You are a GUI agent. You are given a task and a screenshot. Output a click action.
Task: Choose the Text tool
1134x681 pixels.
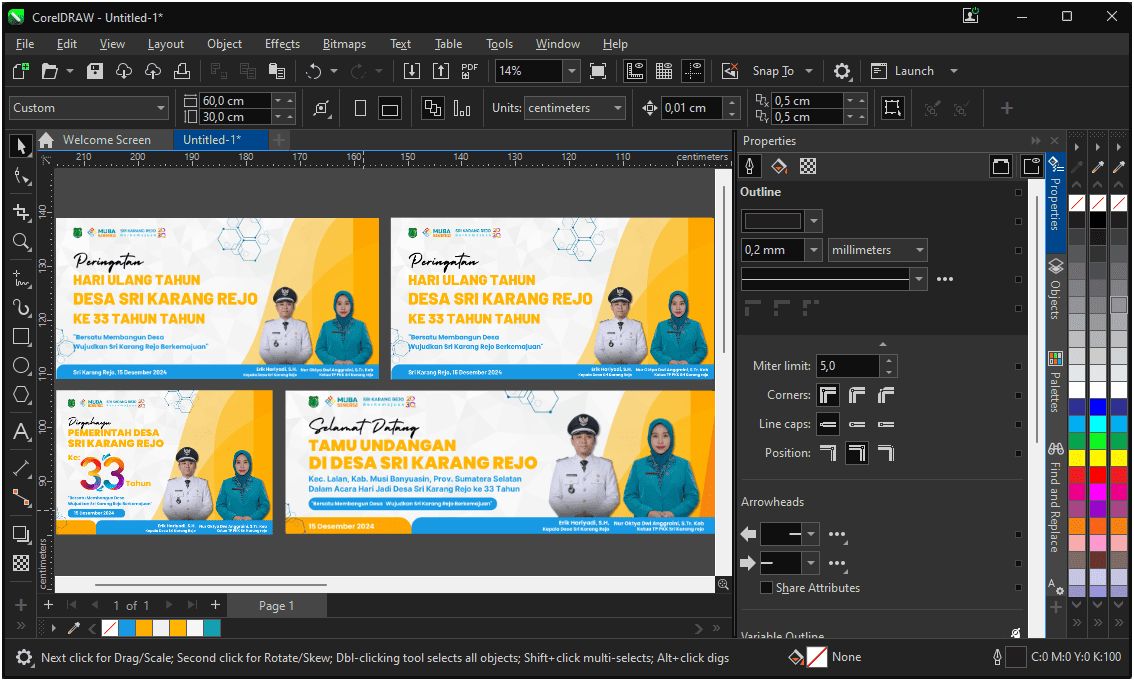tap(21, 432)
